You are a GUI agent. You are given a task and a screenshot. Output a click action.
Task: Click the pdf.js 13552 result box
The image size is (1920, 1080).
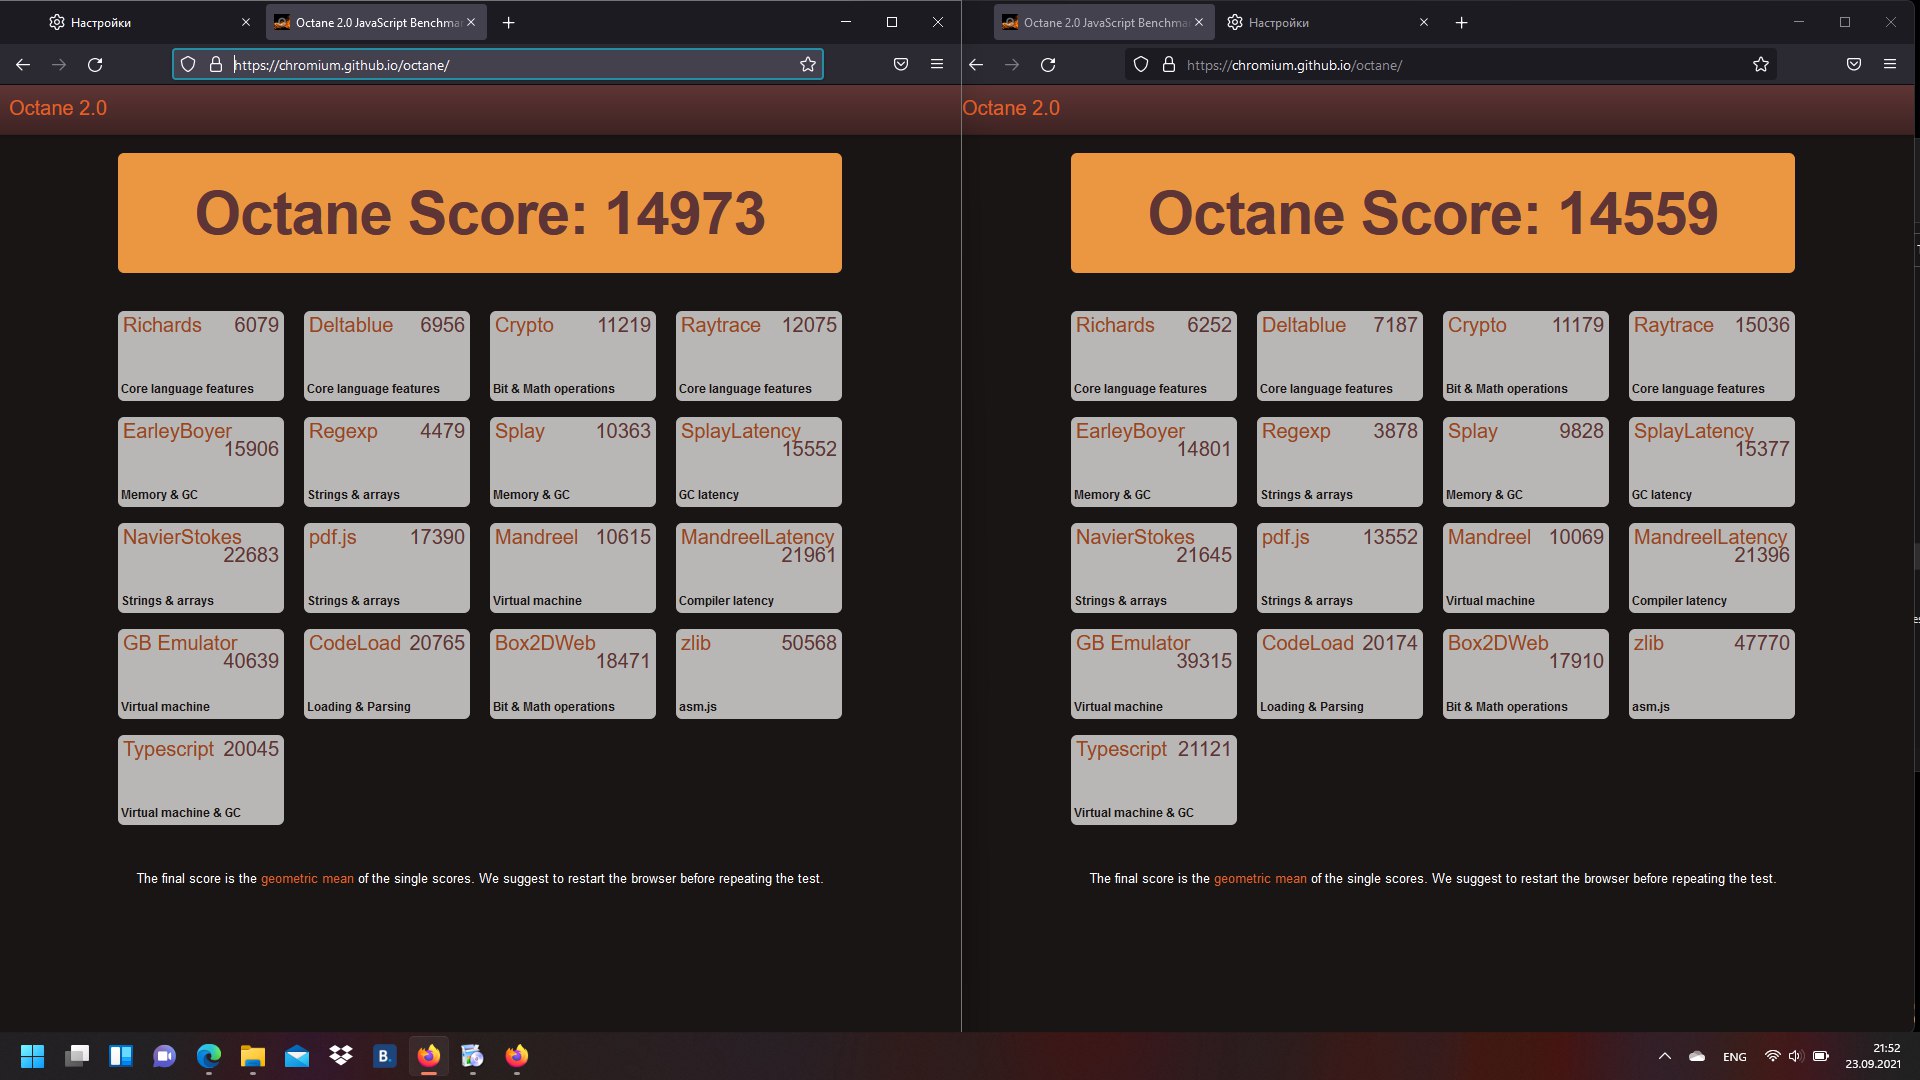point(1340,568)
